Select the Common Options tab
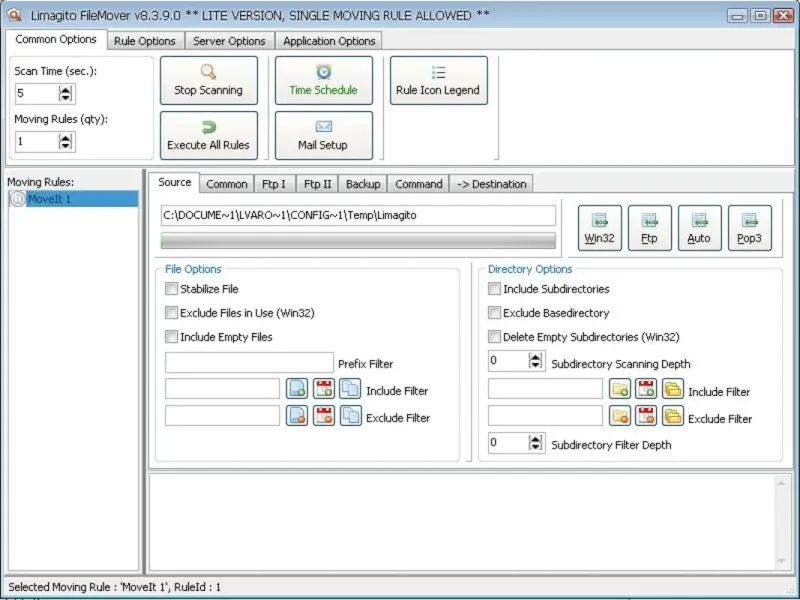The width and height of the screenshot is (800, 600). (x=56, y=39)
